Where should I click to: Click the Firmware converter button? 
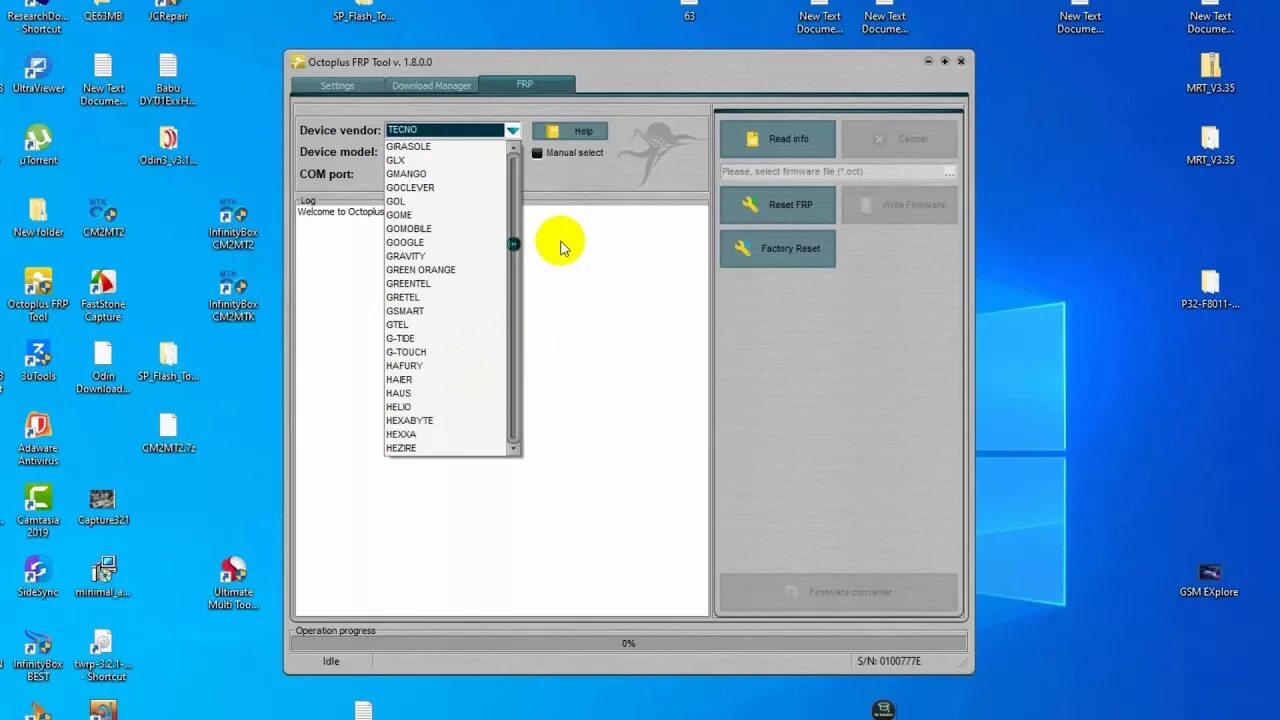[x=838, y=592]
